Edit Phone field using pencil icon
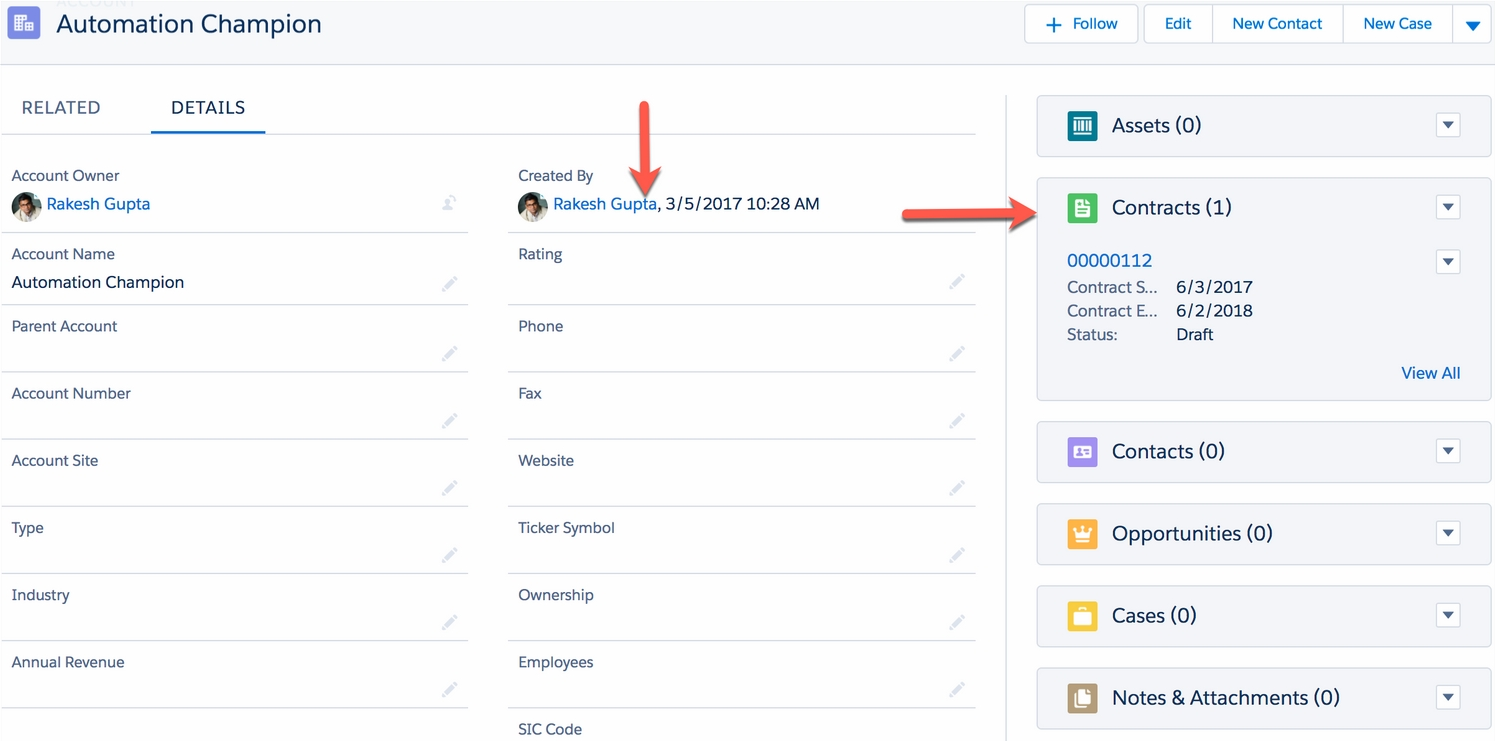 point(957,353)
